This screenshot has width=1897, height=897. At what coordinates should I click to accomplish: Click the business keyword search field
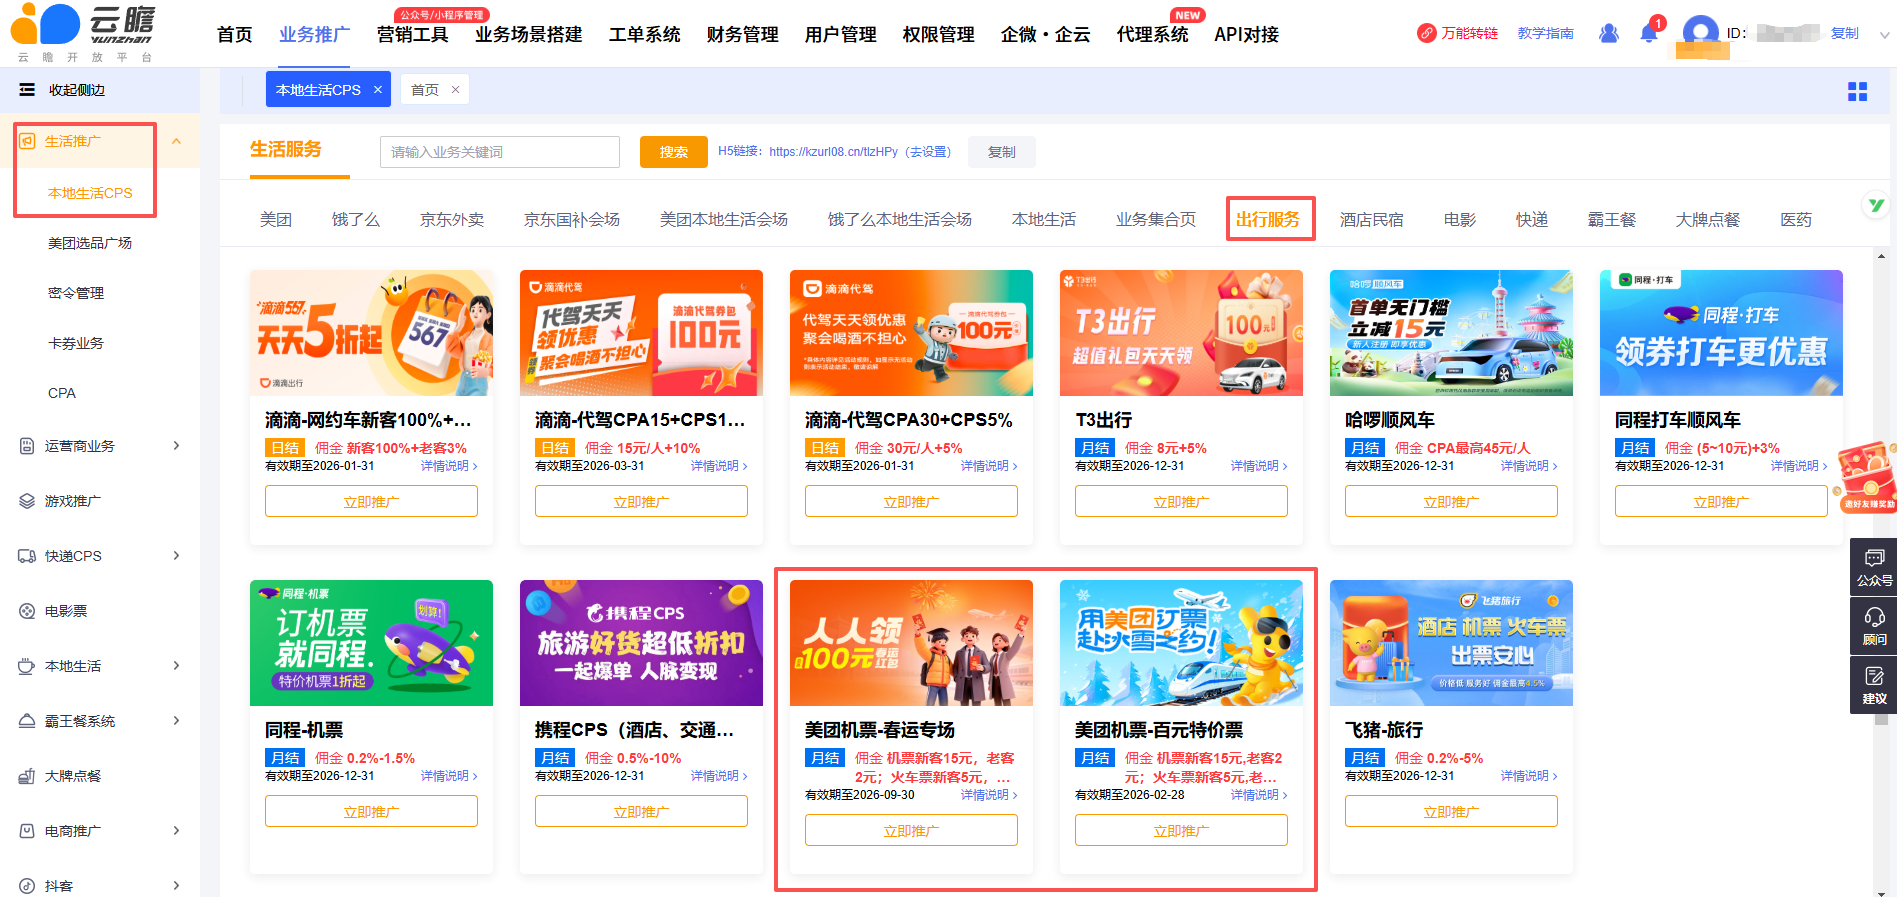(x=499, y=152)
